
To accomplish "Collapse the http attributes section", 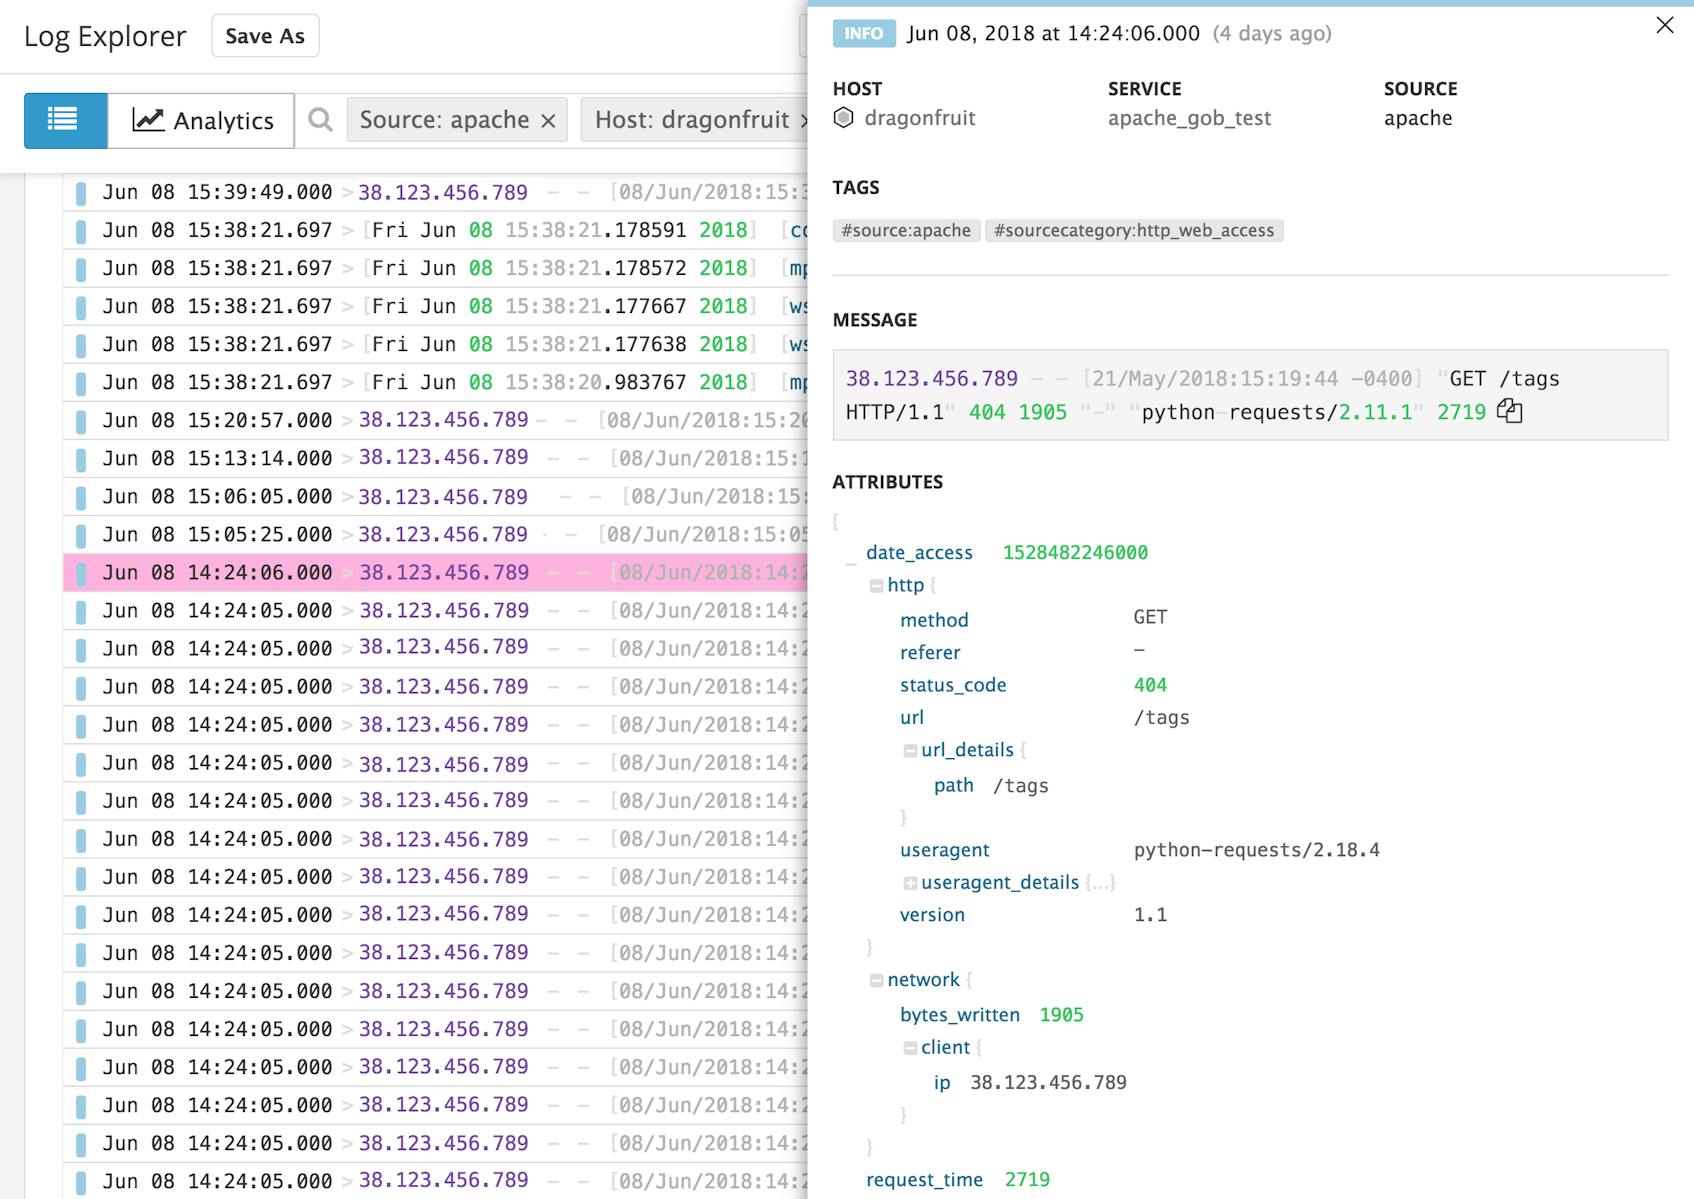I will tap(875, 585).
